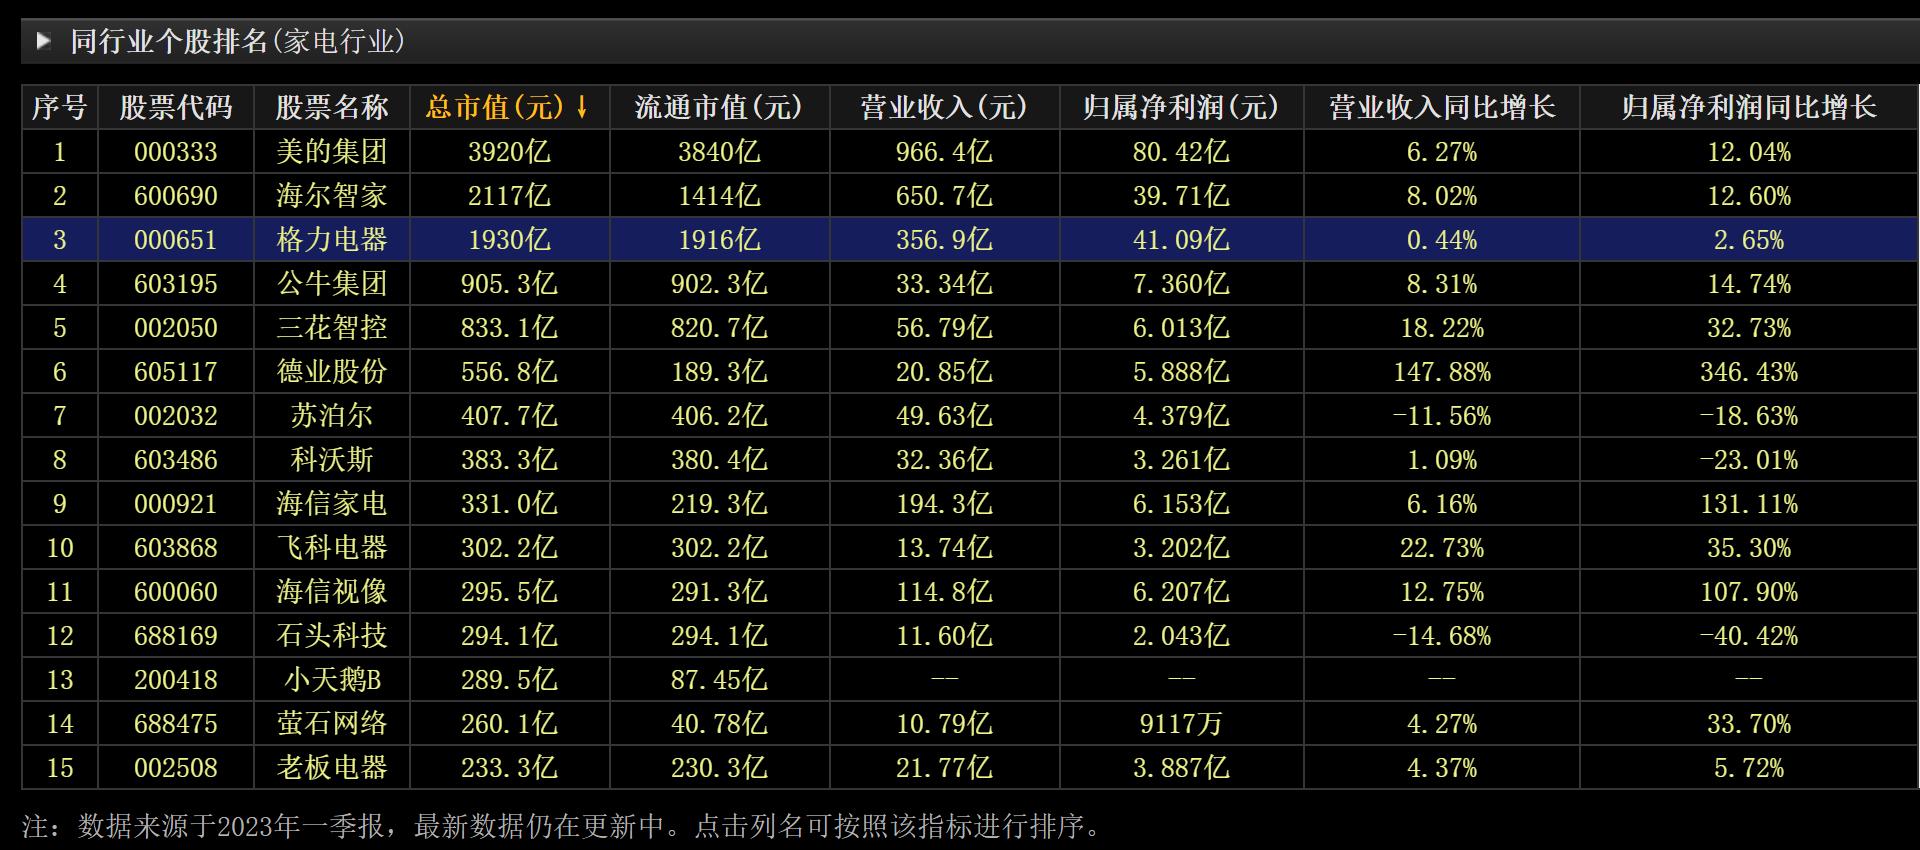Click stock code 000921

tap(176, 504)
